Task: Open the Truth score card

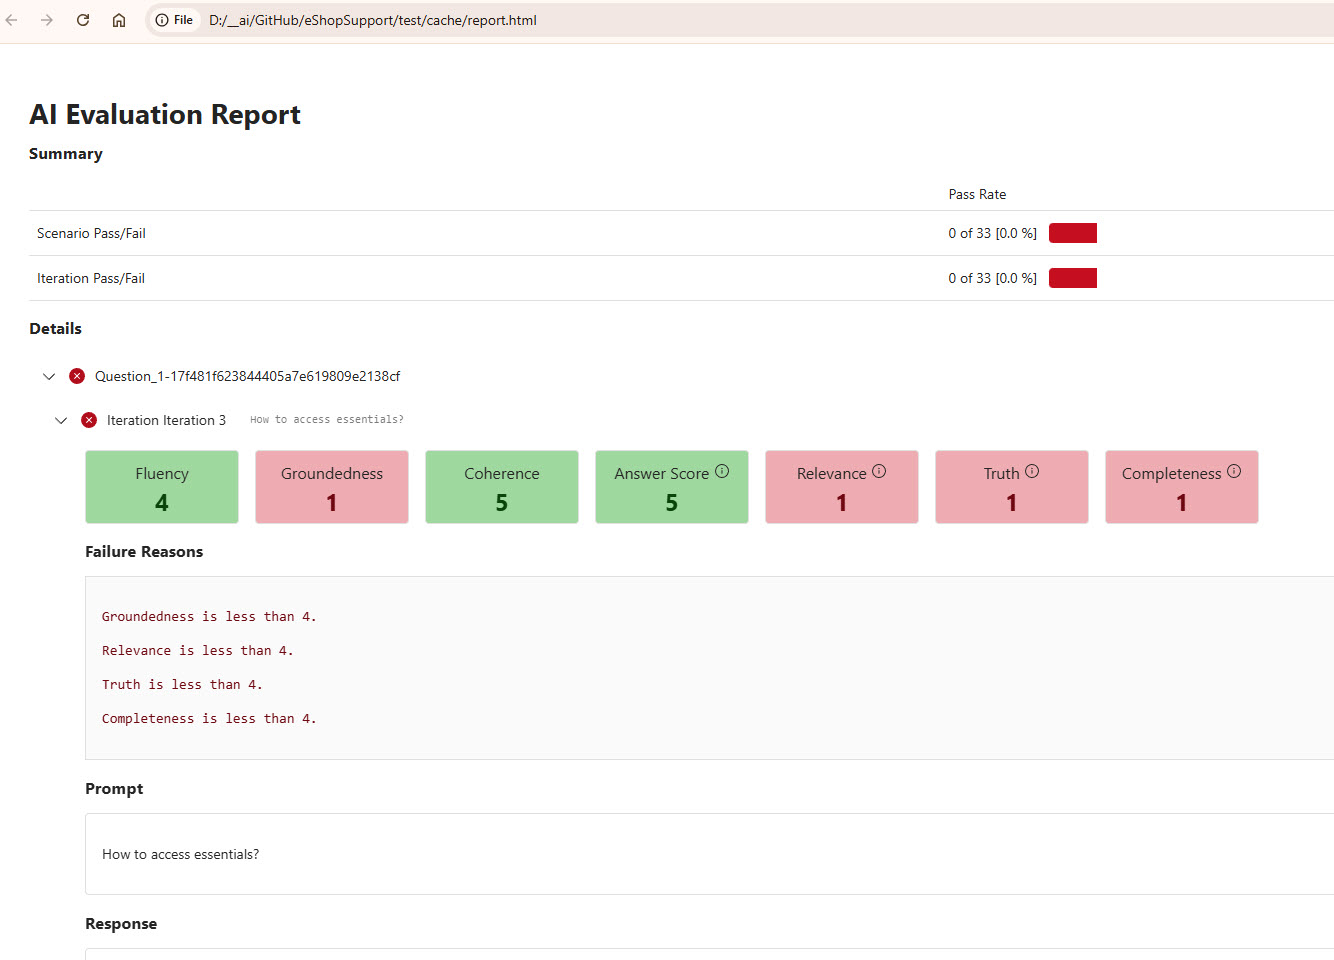Action: tap(1012, 487)
